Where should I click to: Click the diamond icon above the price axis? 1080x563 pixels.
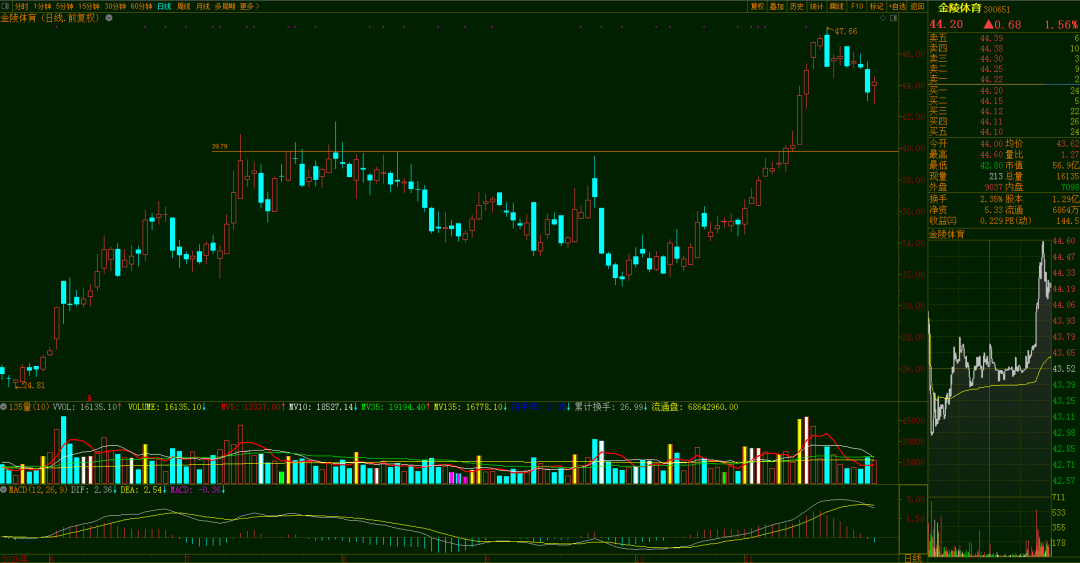pyautogui.click(x=883, y=18)
